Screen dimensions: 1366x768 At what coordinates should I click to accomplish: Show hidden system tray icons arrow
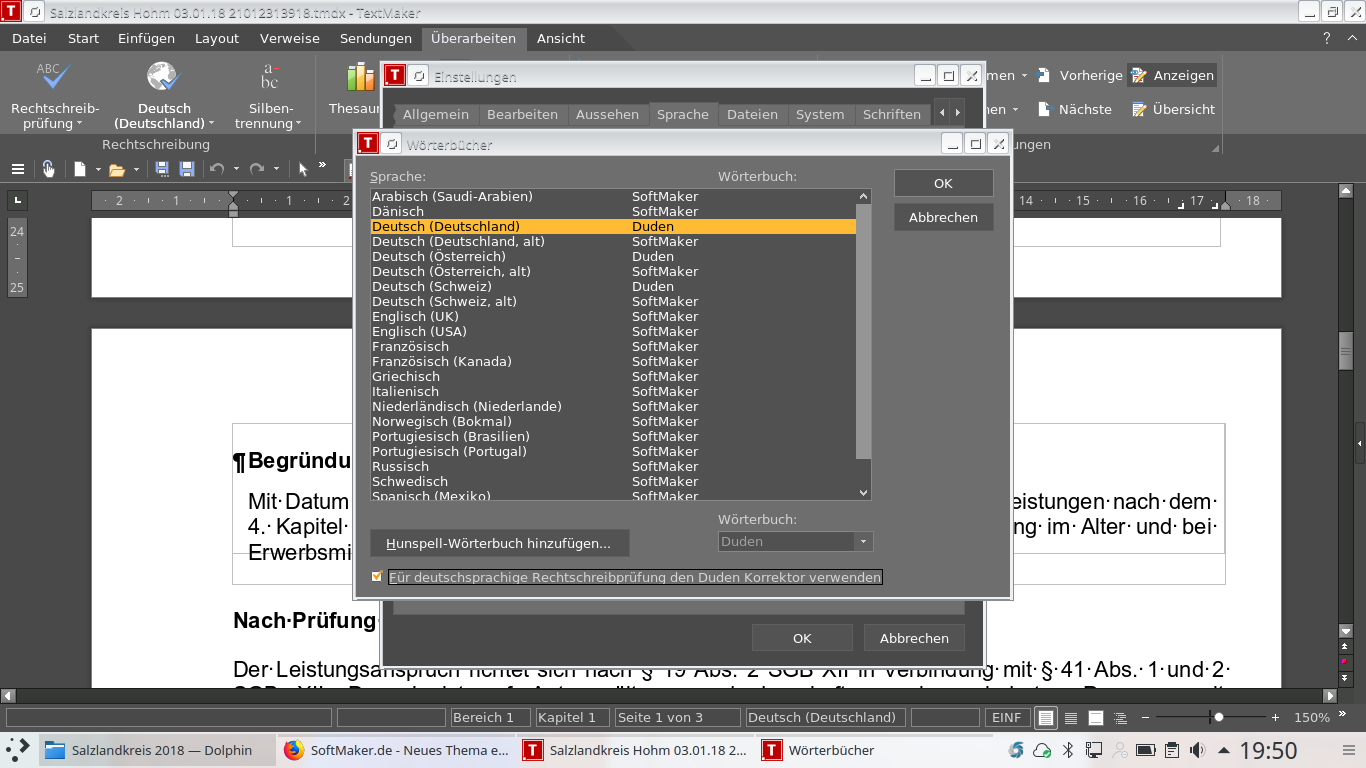click(x=1222, y=750)
